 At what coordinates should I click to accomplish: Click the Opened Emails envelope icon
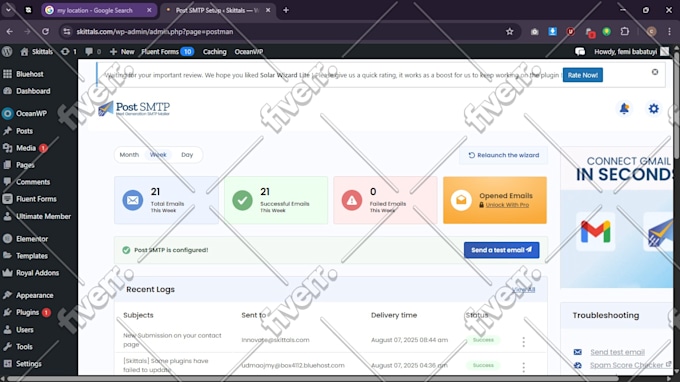point(461,200)
